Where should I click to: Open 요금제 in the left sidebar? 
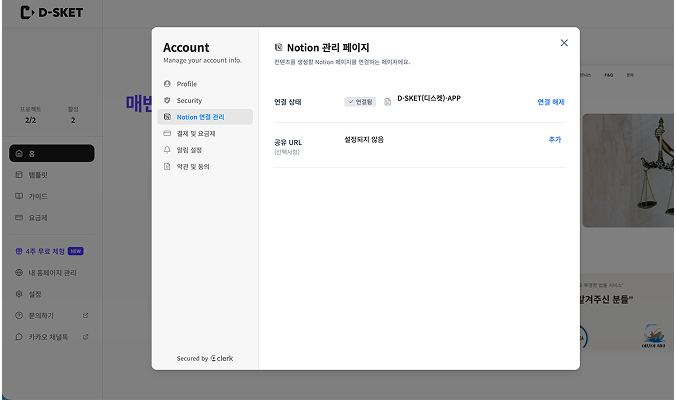click(x=37, y=217)
